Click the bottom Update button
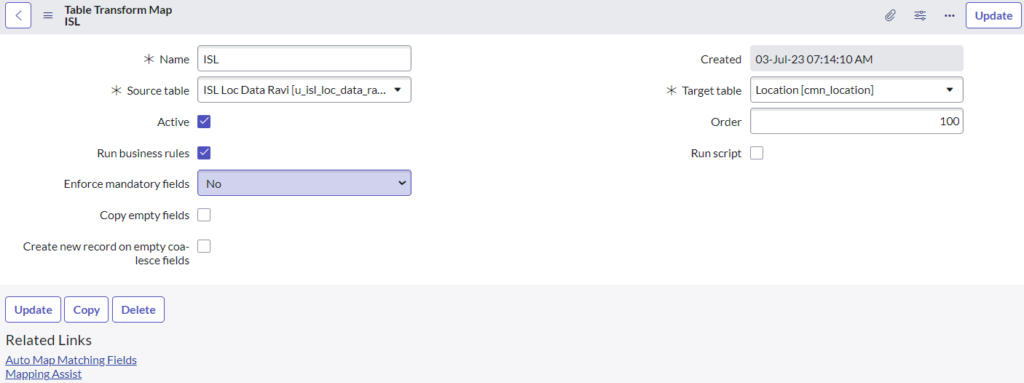Viewport: 1024px width, 383px height. 33,310
